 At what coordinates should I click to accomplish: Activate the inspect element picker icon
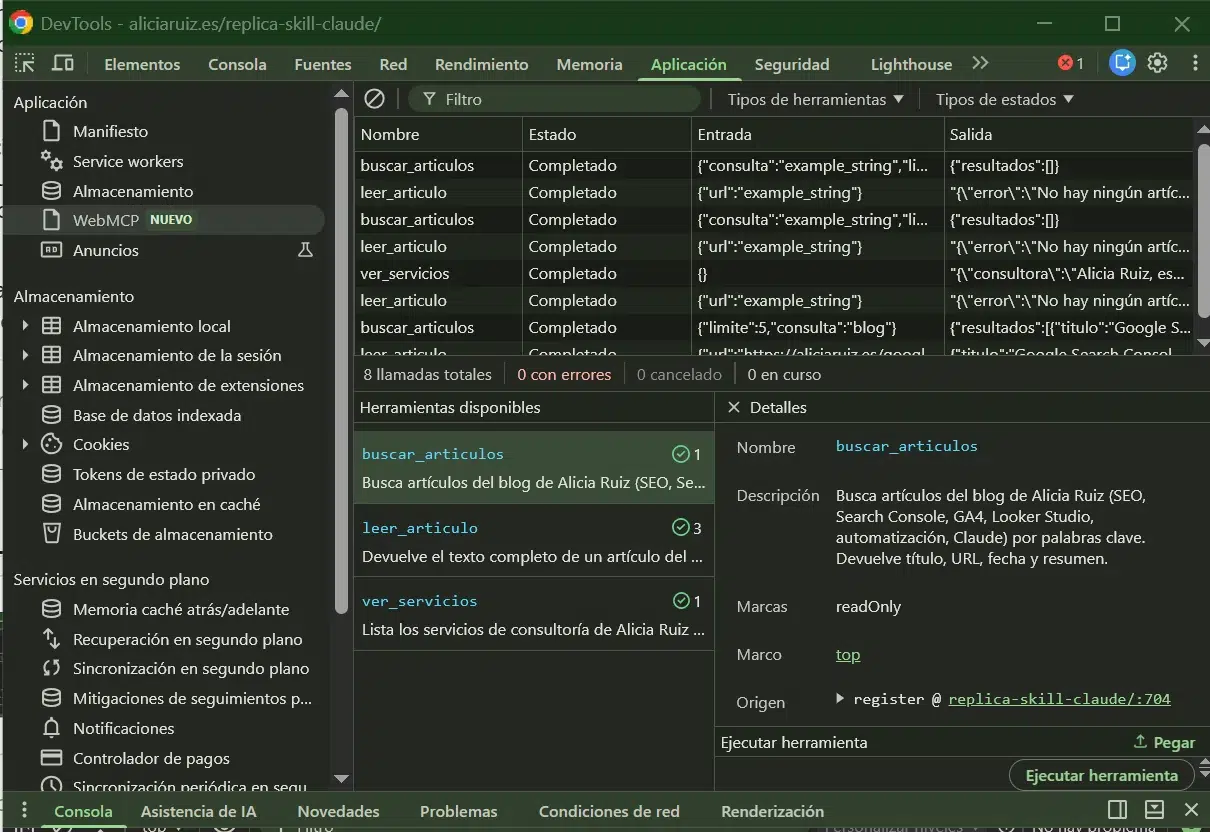pos(25,63)
